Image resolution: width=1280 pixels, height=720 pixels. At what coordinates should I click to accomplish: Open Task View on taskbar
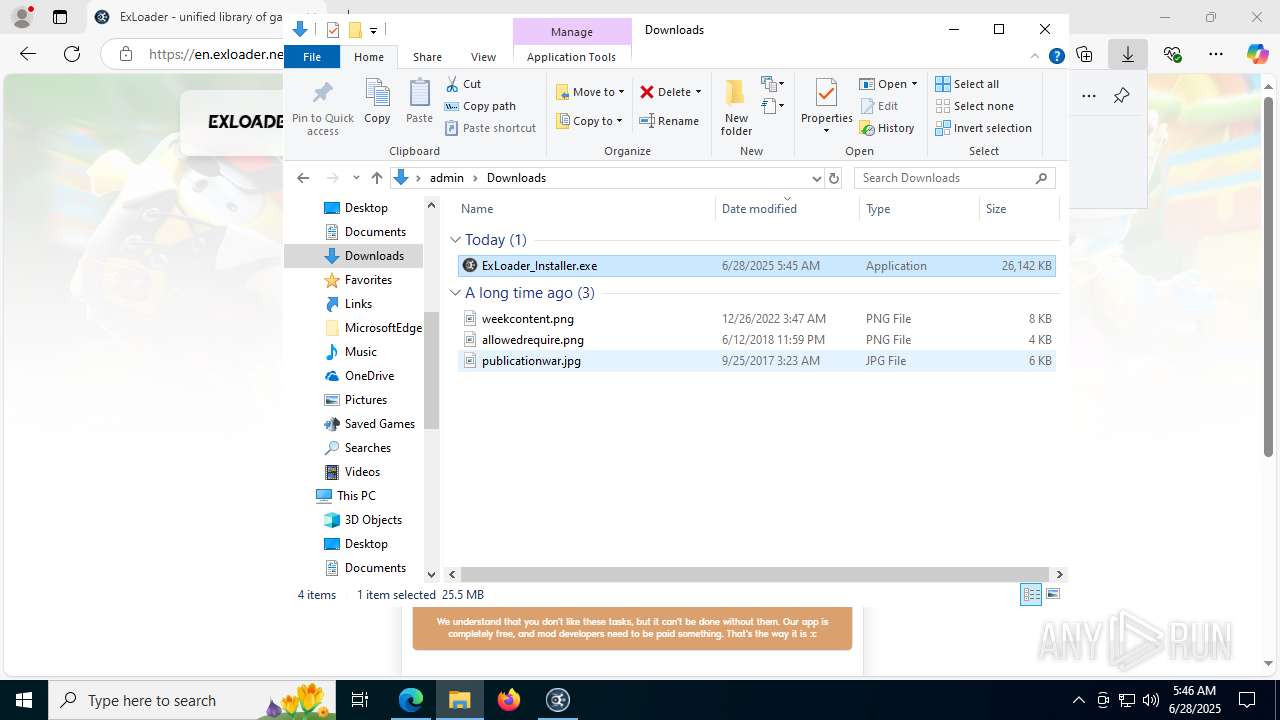click(x=360, y=700)
